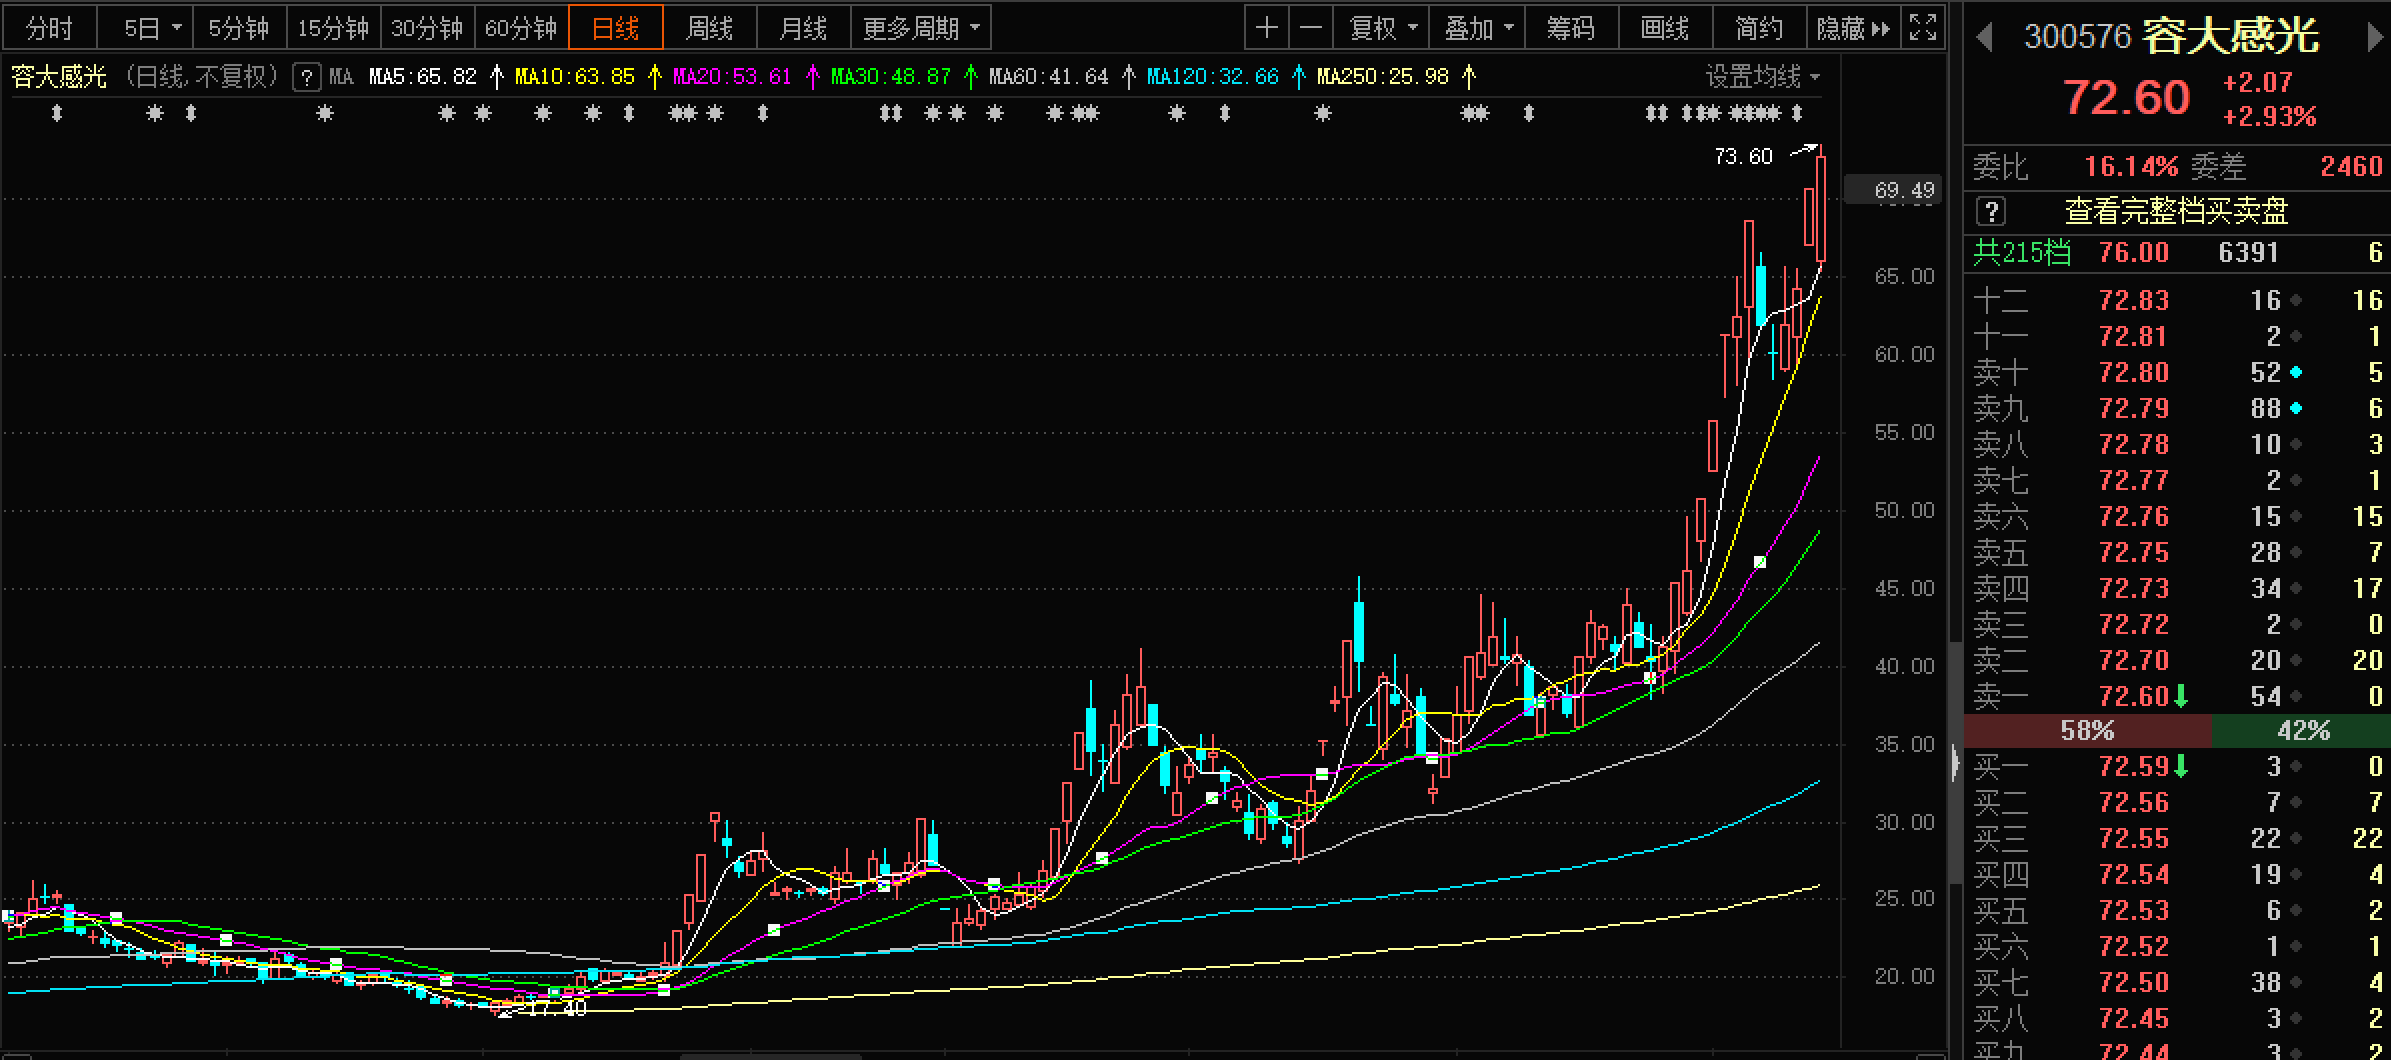Click 十二 72.83 order row
2391x1060 pixels.
pyautogui.click(x=2177, y=300)
